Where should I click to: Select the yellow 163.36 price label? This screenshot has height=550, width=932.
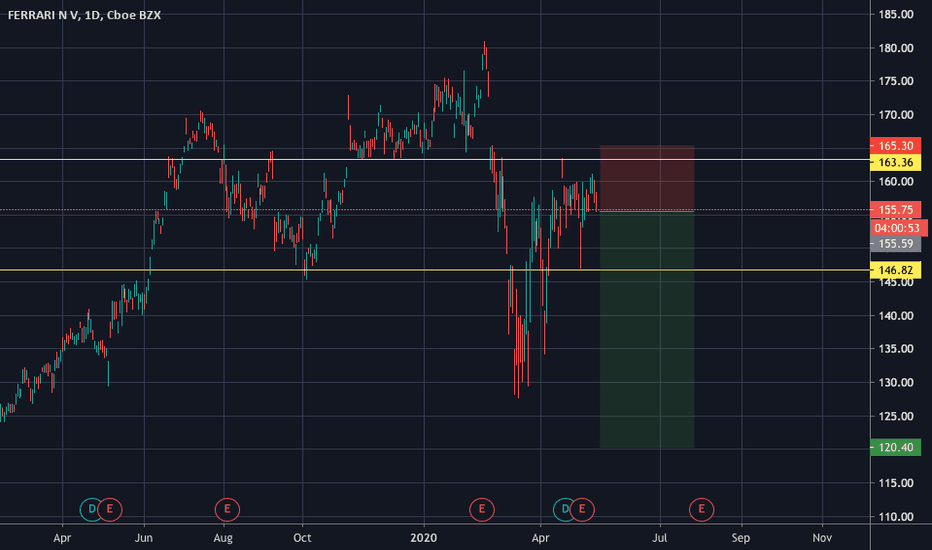point(895,162)
